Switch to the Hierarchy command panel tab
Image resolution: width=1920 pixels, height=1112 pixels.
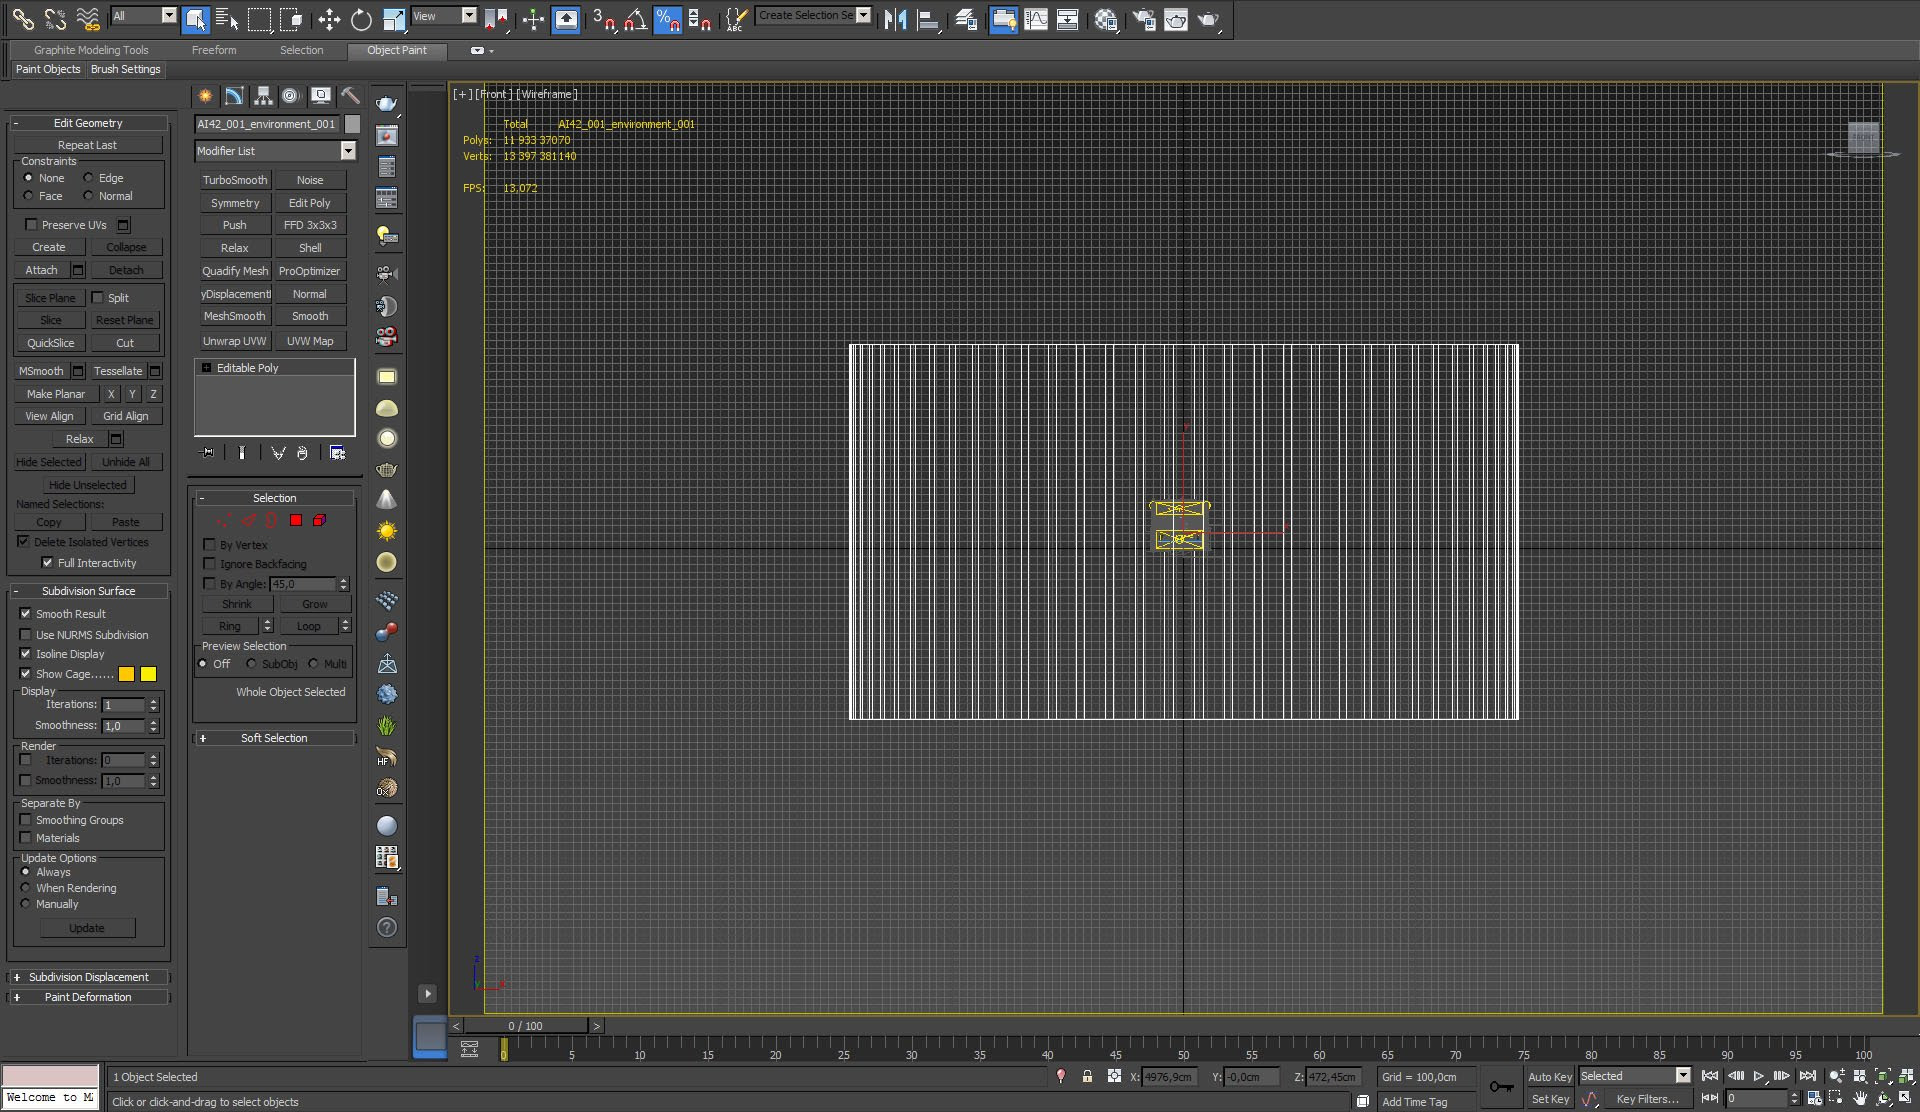tap(263, 95)
